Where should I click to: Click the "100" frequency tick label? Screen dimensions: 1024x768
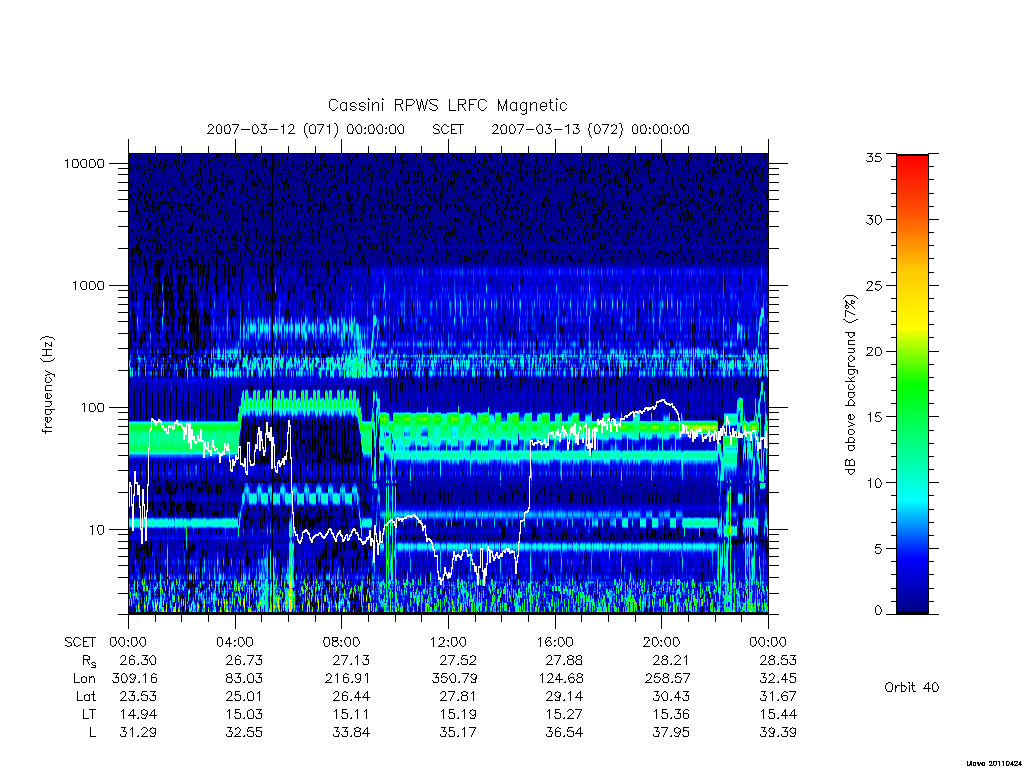[93, 408]
